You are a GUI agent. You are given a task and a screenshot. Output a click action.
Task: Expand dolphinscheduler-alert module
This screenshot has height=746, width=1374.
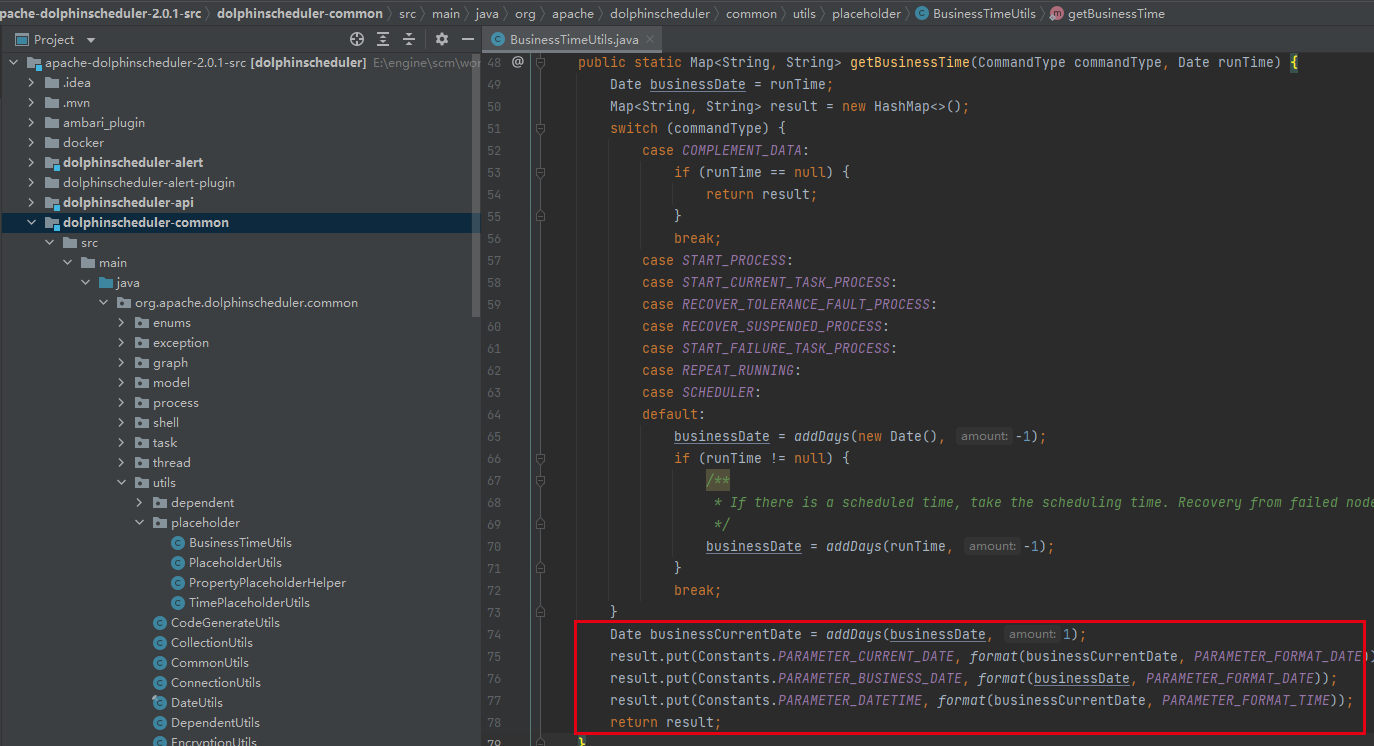(31, 162)
